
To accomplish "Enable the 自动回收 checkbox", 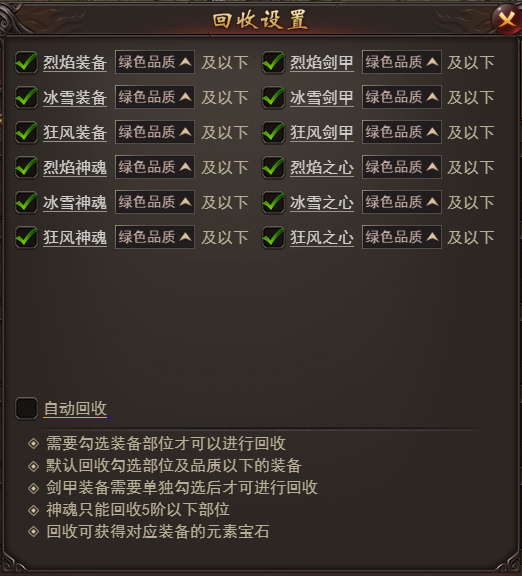I will pos(26,408).
